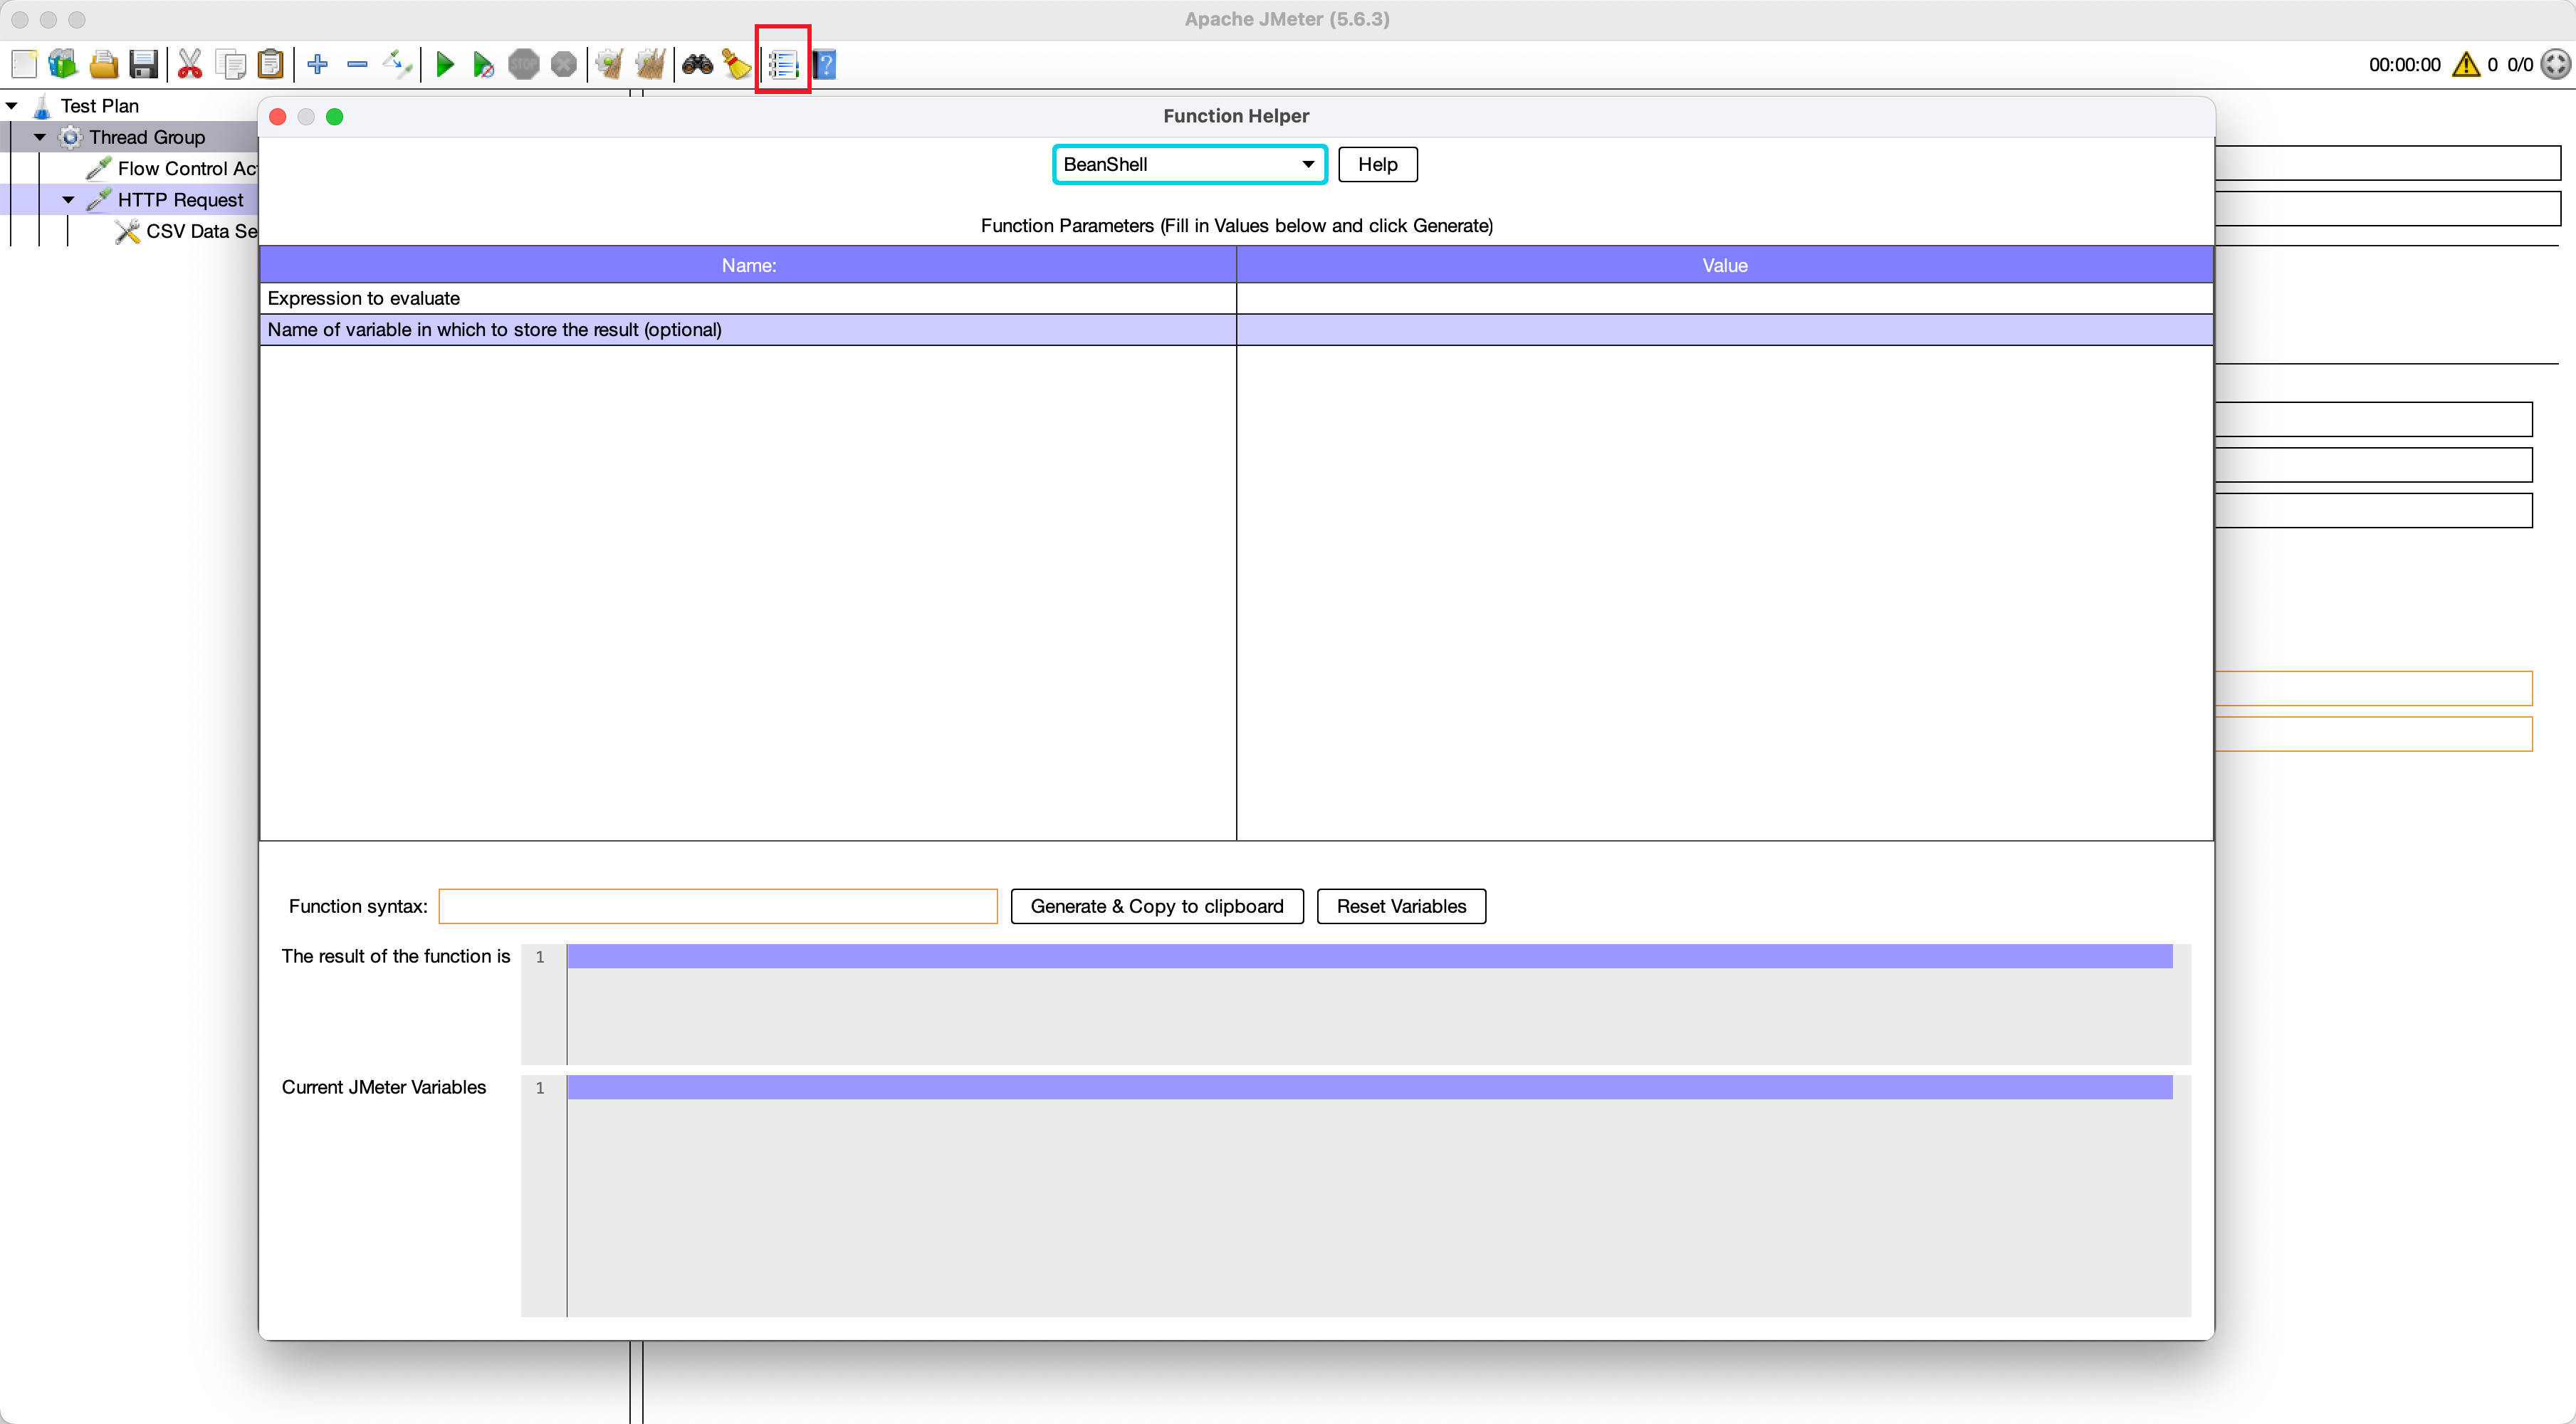Open the BeanShell function dropdown
The width and height of the screenshot is (2576, 1424).
tap(1189, 164)
